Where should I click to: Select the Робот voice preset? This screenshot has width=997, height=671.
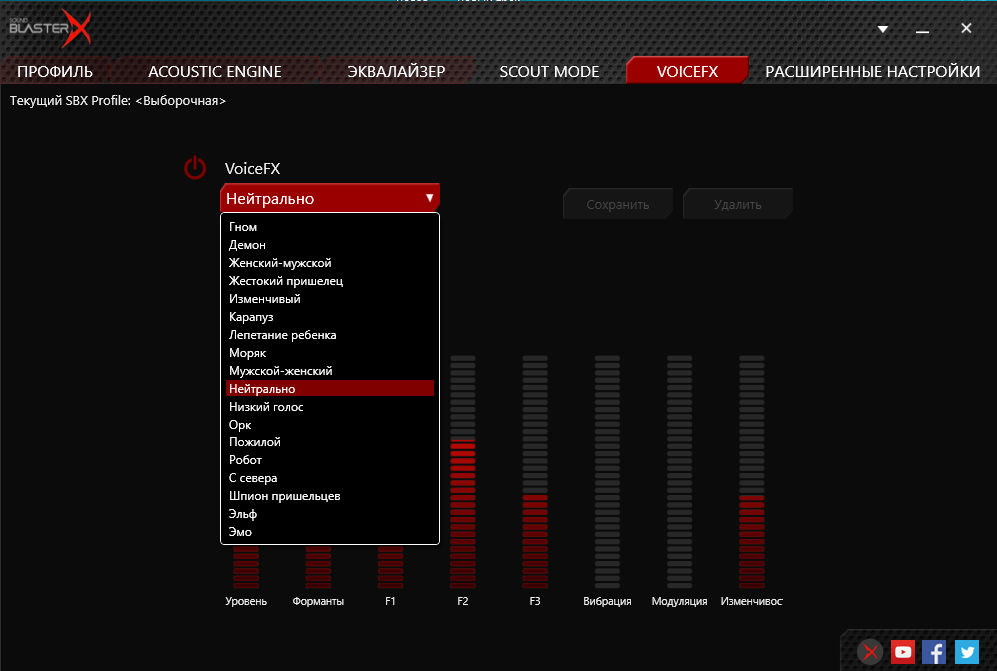pyautogui.click(x=330, y=460)
